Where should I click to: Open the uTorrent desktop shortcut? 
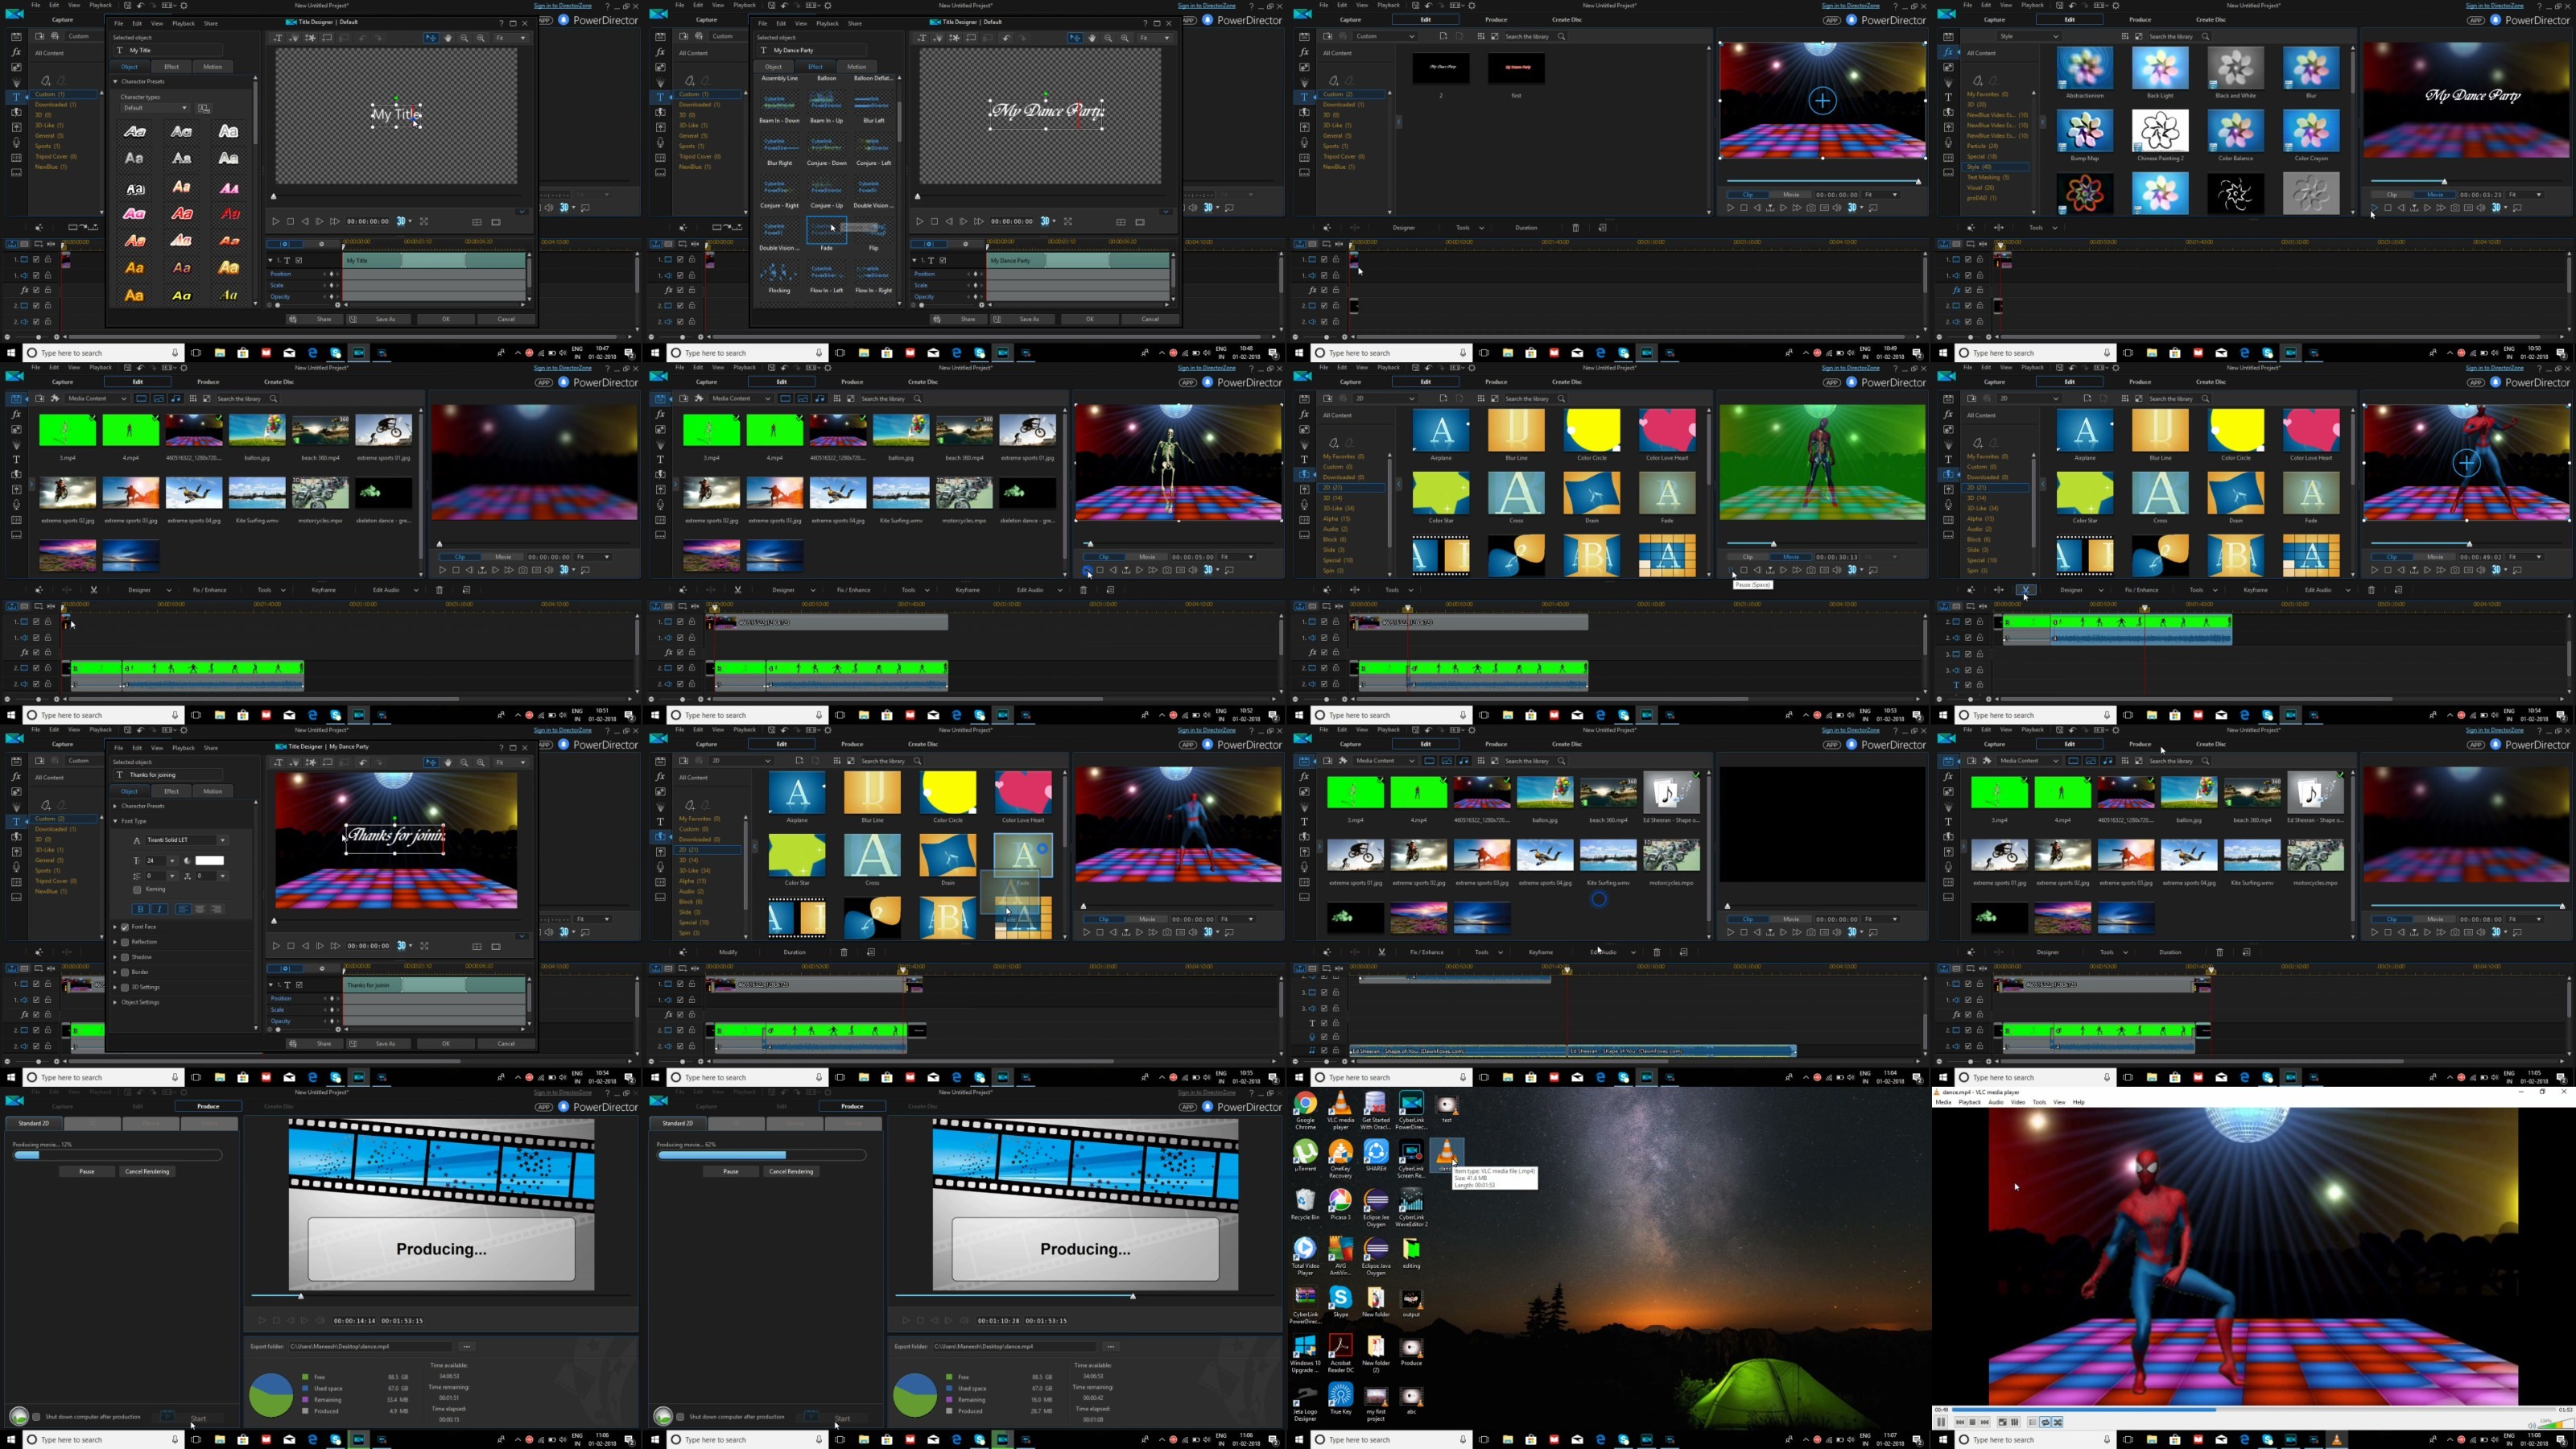[1305, 1153]
